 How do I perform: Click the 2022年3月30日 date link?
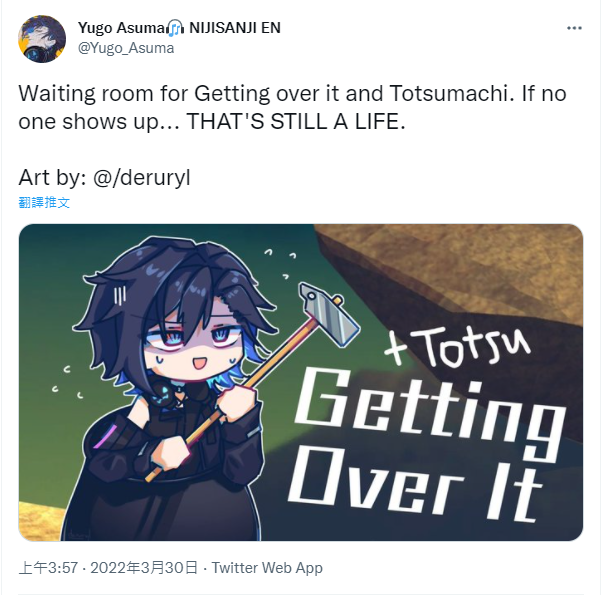point(144,568)
